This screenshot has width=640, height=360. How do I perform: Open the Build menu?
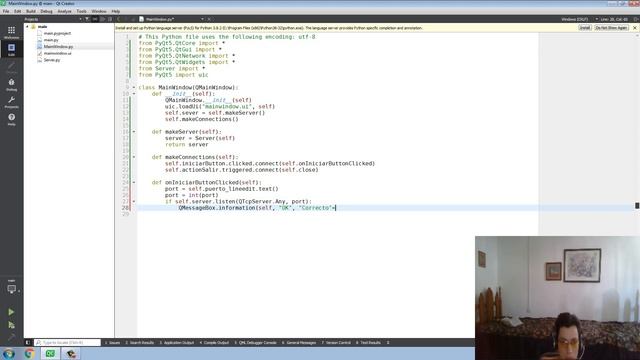tap(31, 11)
